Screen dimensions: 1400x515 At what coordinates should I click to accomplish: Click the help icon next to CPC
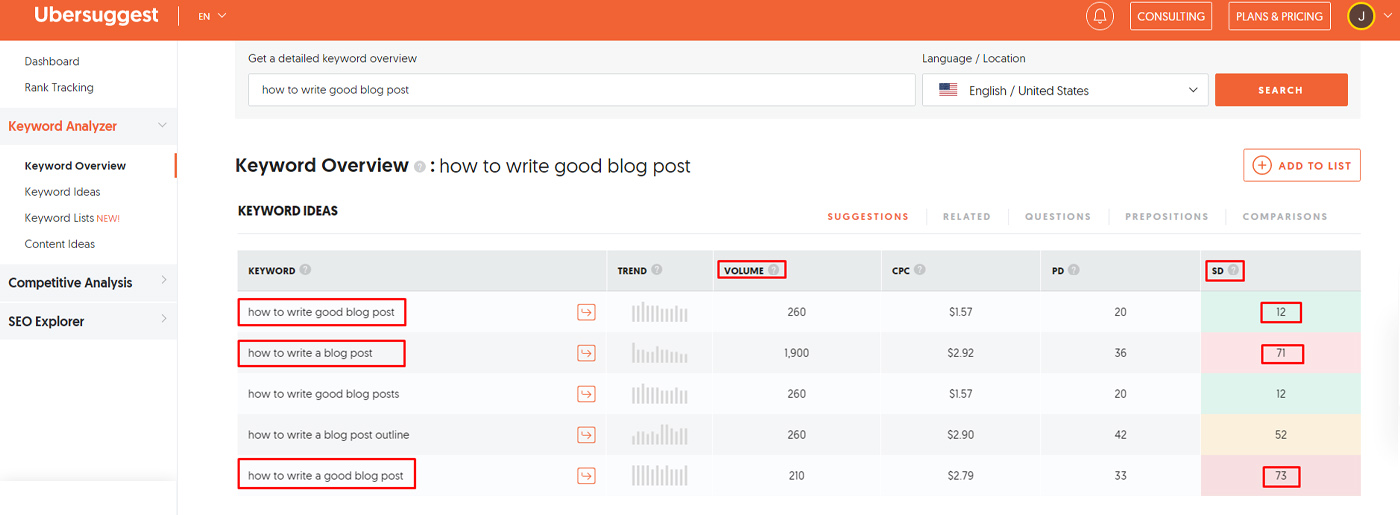pyautogui.click(x=919, y=270)
